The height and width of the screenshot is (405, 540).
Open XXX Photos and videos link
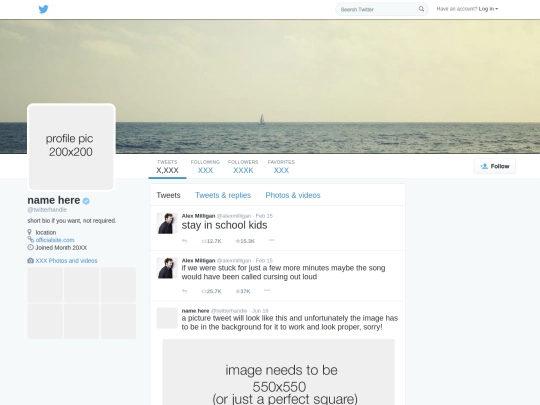[x=66, y=261]
